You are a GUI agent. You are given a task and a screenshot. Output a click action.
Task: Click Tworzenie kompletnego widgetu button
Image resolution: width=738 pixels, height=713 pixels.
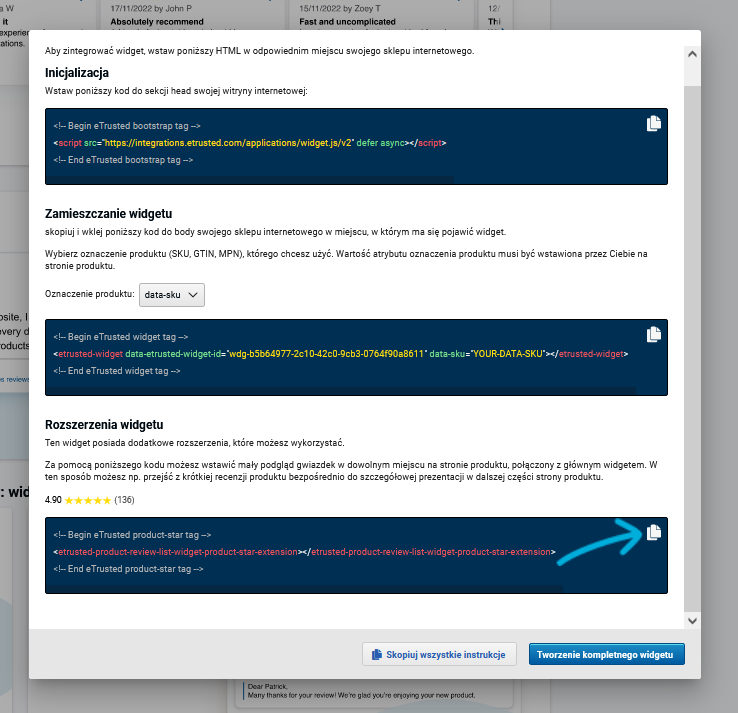click(x=607, y=654)
